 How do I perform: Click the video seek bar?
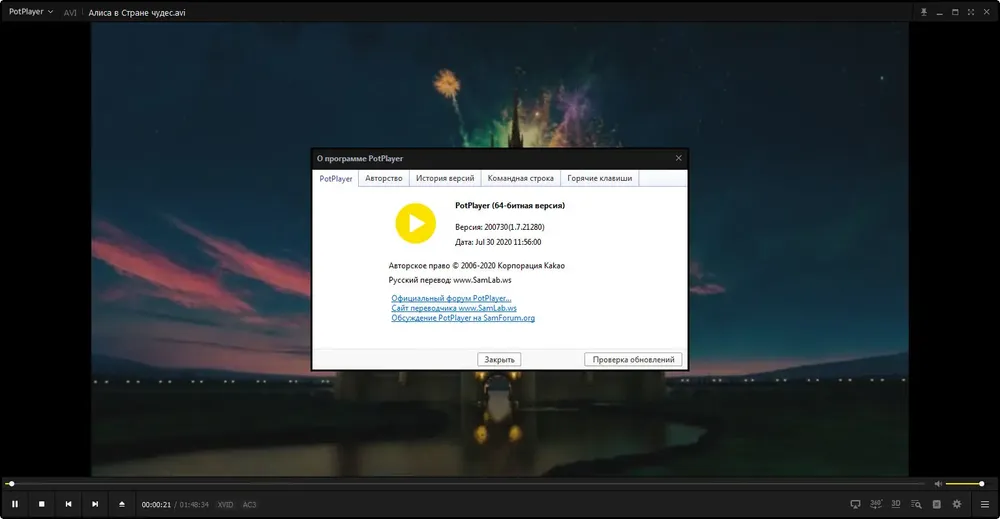pos(466,484)
